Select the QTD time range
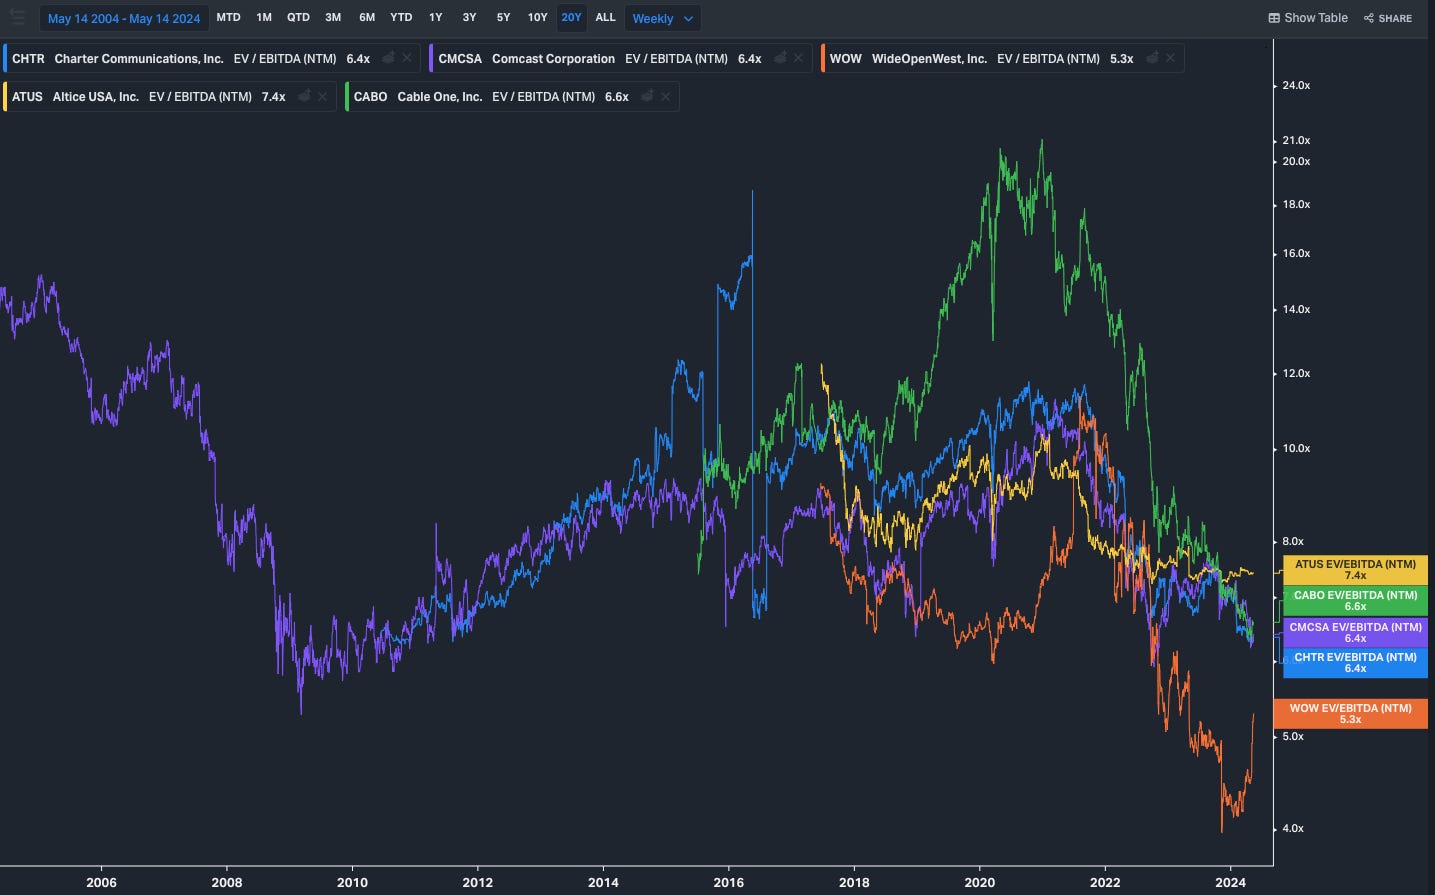1435x895 pixels. pos(298,17)
